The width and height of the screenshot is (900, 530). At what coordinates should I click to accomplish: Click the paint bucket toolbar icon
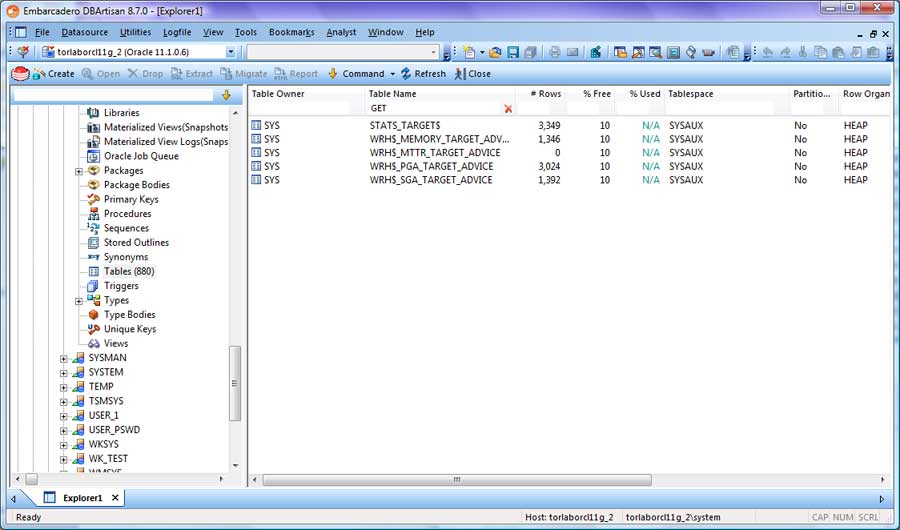click(691, 52)
